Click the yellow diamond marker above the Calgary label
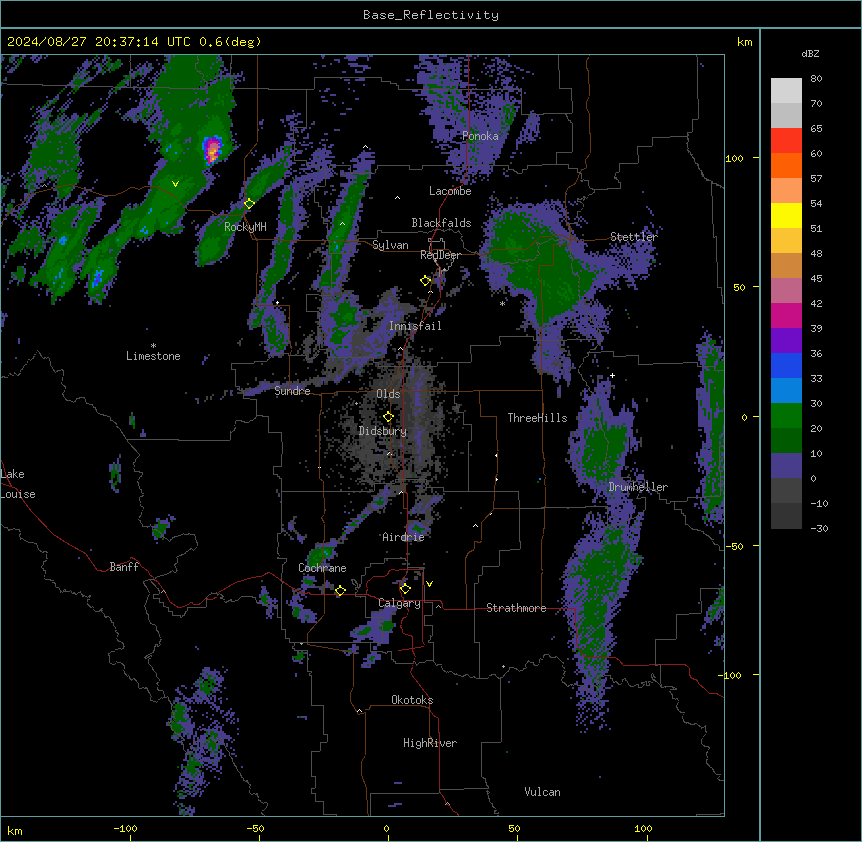This screenshot has height=842, width=862. pyautogui.click(x=405, y=589)
